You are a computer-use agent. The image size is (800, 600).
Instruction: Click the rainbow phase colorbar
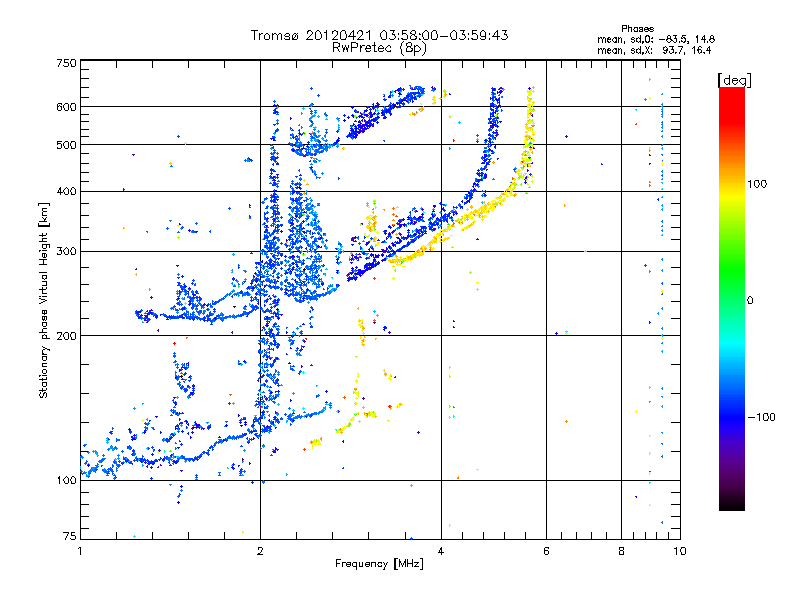732,299
